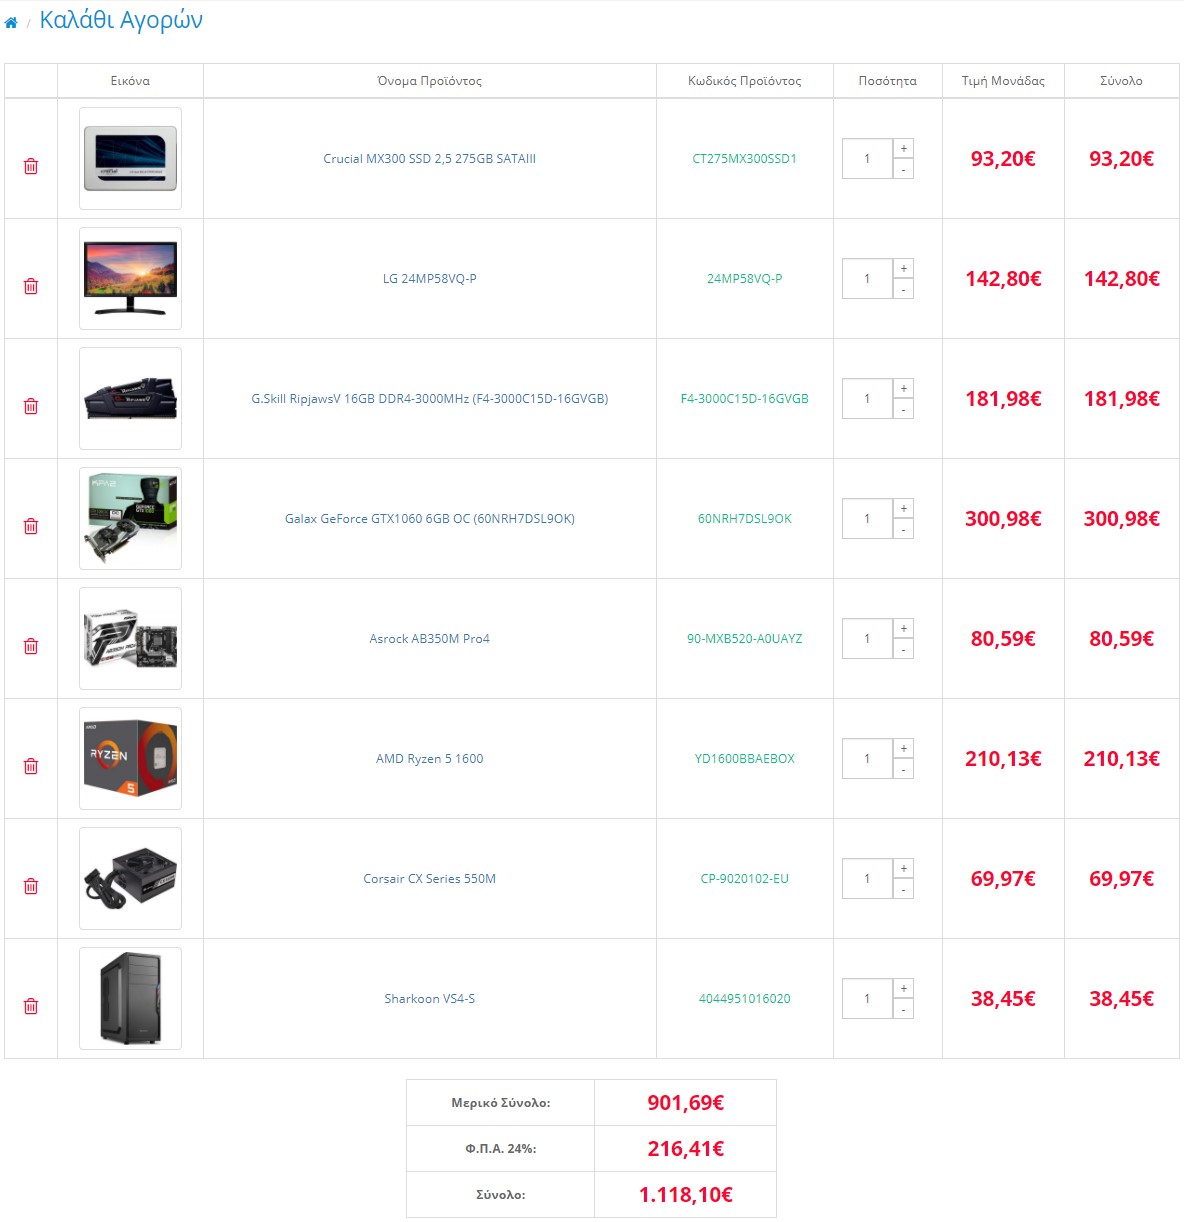The height and width of the screenshot is (1222, 1184).
Task: Click product code CP-9020102-EU
Action: pyautogui.click(x=745, y=879)
